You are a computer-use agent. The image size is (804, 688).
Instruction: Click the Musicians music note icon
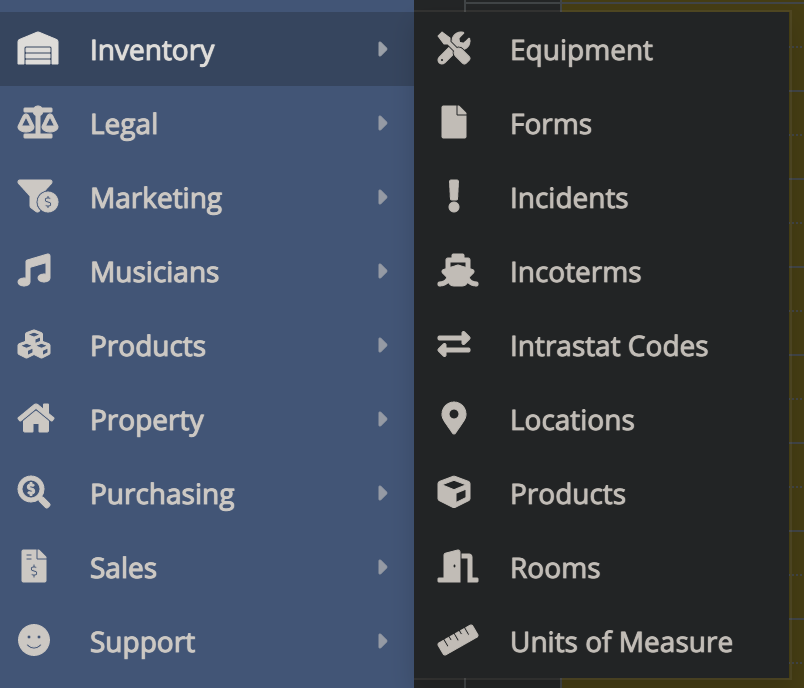click(x=34, y=271)
